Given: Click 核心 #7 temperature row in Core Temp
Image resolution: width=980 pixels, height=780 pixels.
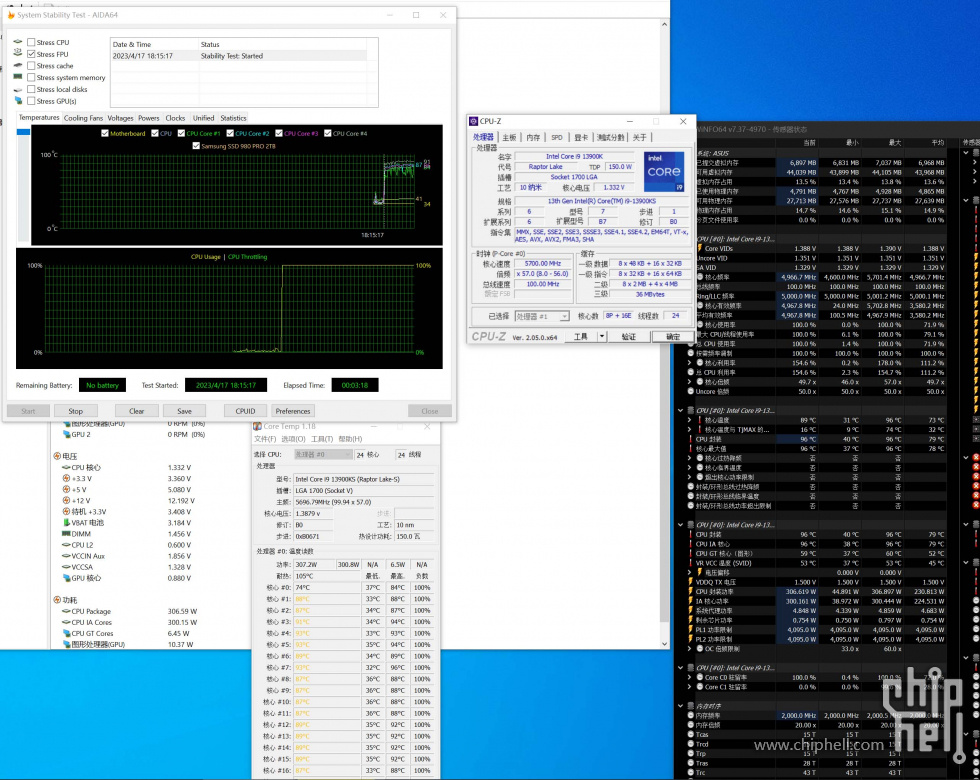Looking at the screenshot, I should click(348, 668).
